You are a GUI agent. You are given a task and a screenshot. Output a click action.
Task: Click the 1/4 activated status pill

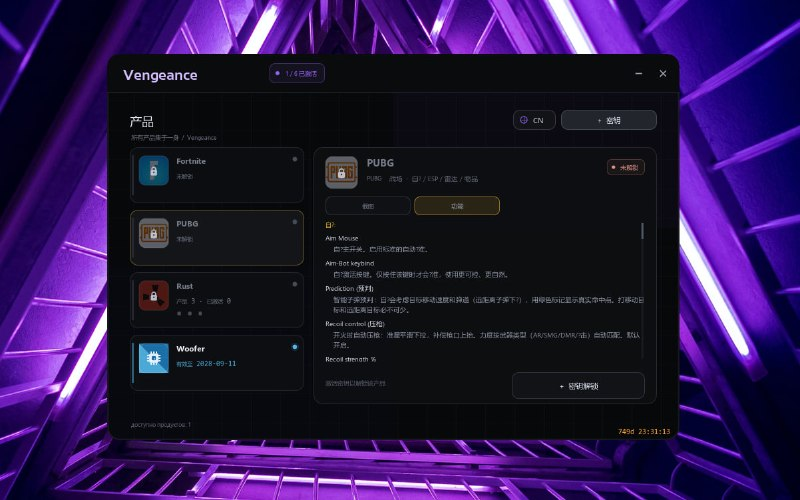pyautogui.click(x=297, y=73)
